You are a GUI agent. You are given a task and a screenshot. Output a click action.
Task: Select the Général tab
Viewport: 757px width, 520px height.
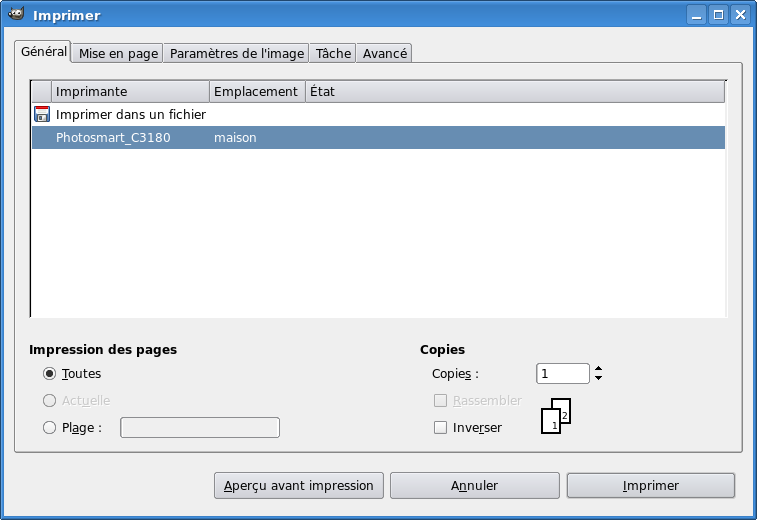tap(44, 51)
